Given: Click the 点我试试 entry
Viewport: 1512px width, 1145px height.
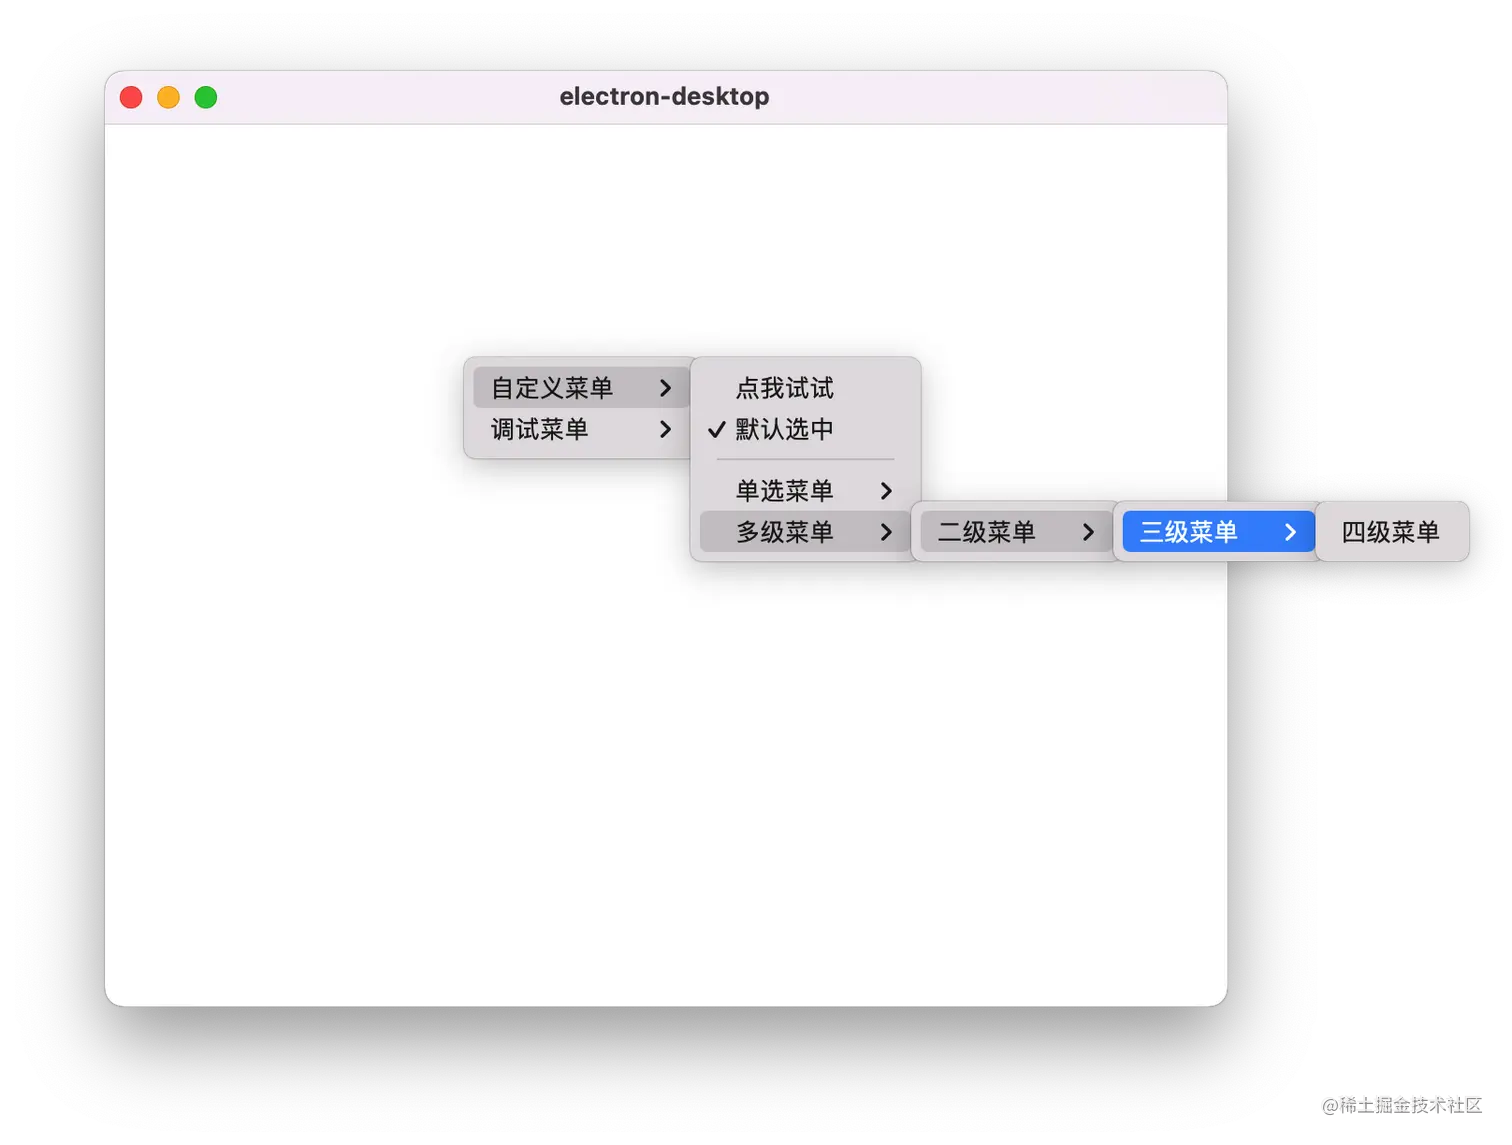Looking at the screenshot, I should pyautogui.click(x=783, y=388).
